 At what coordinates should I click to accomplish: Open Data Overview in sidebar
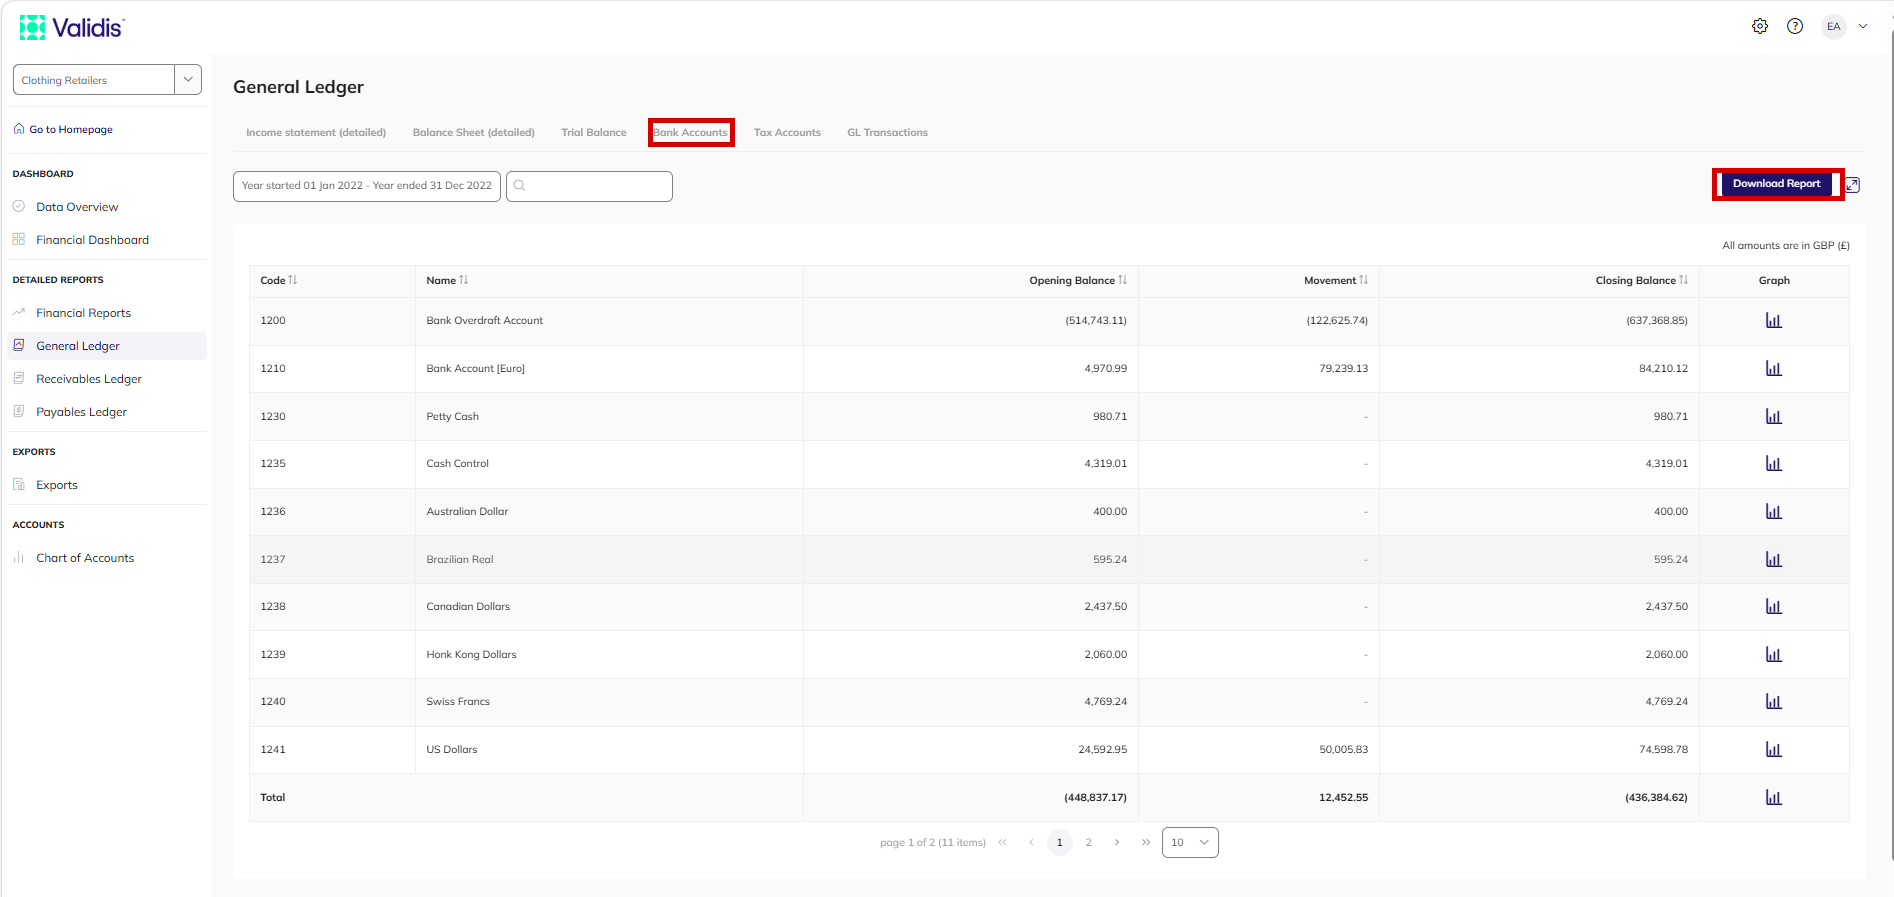(x=77, y=207)
